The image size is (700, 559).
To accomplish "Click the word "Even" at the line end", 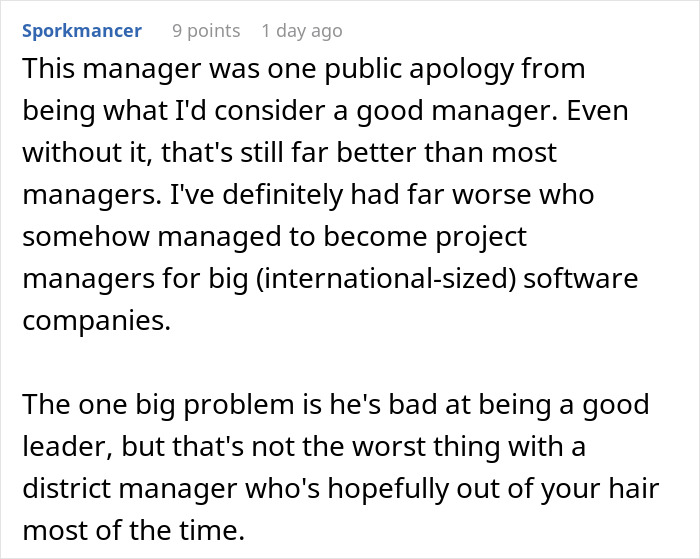I will pos(597,111).
